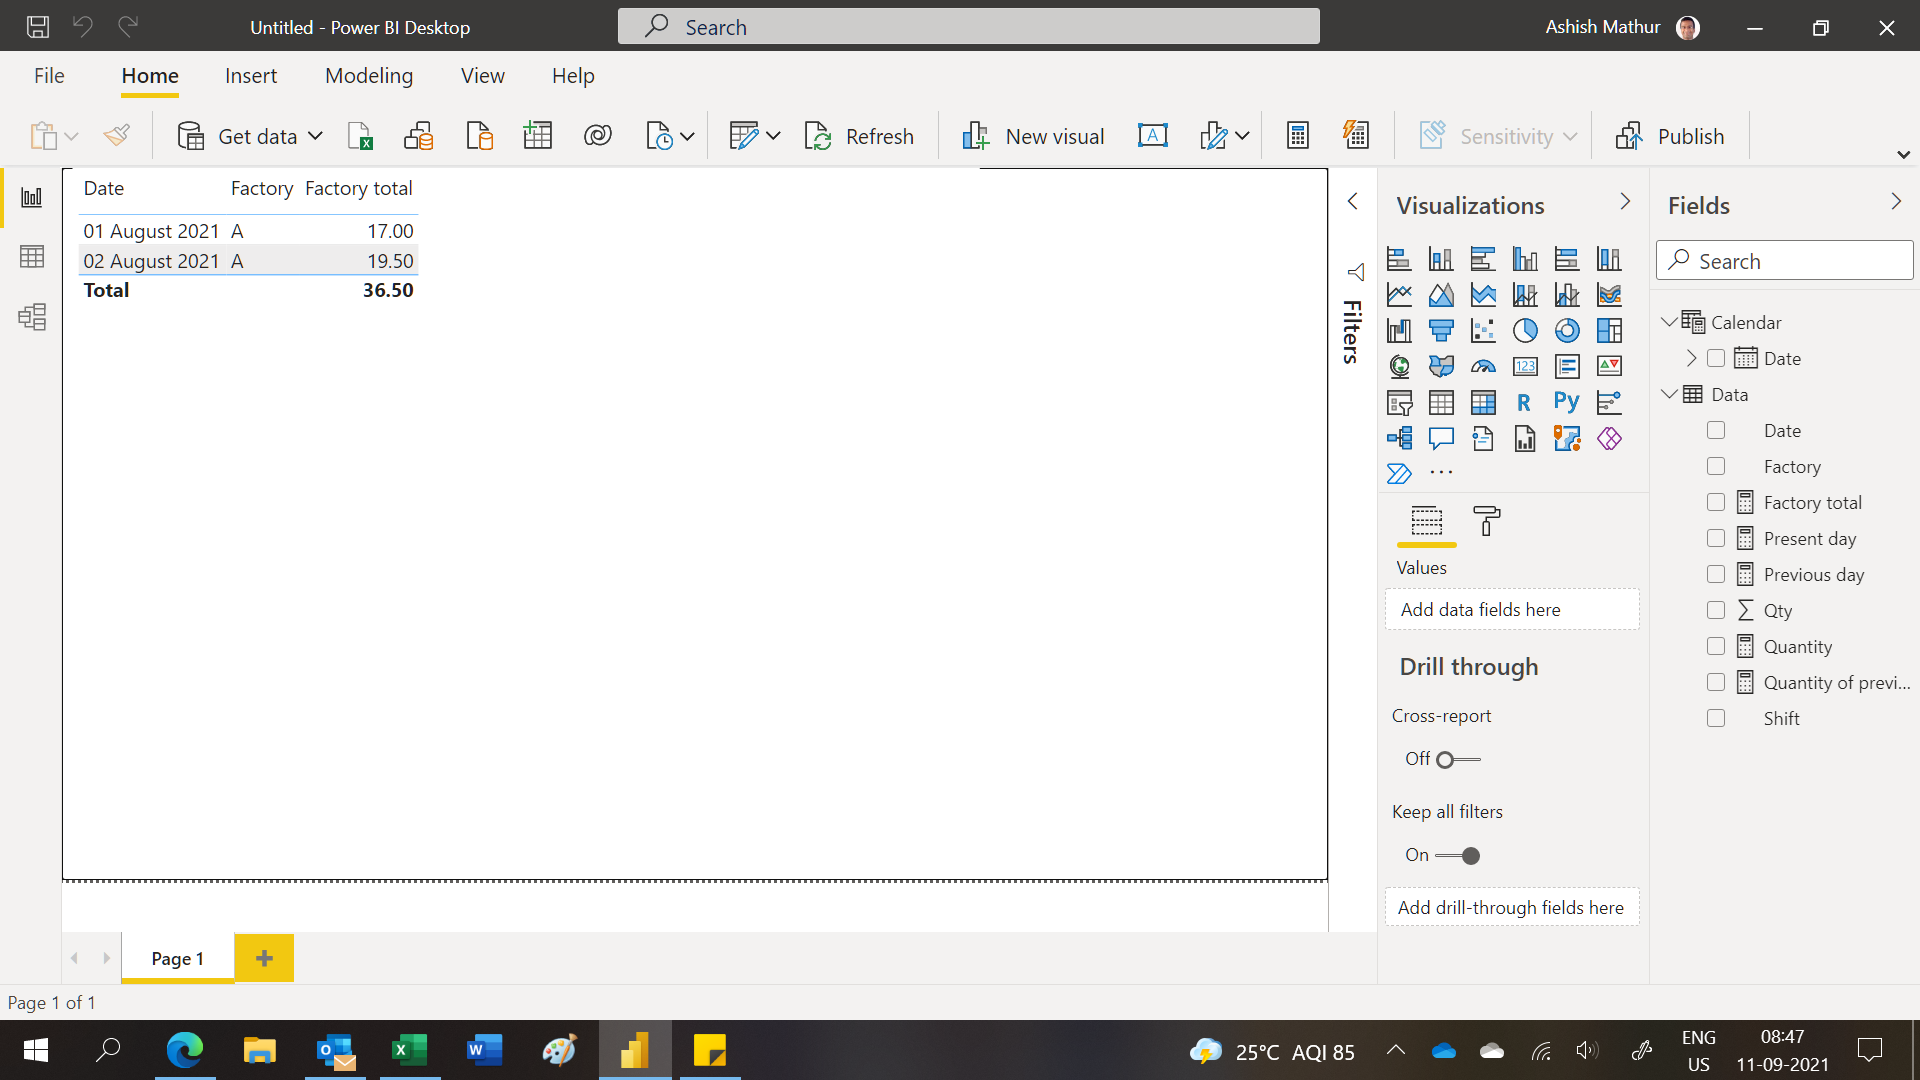Select the Gauge visual icon

click(x=1483, y=366)
